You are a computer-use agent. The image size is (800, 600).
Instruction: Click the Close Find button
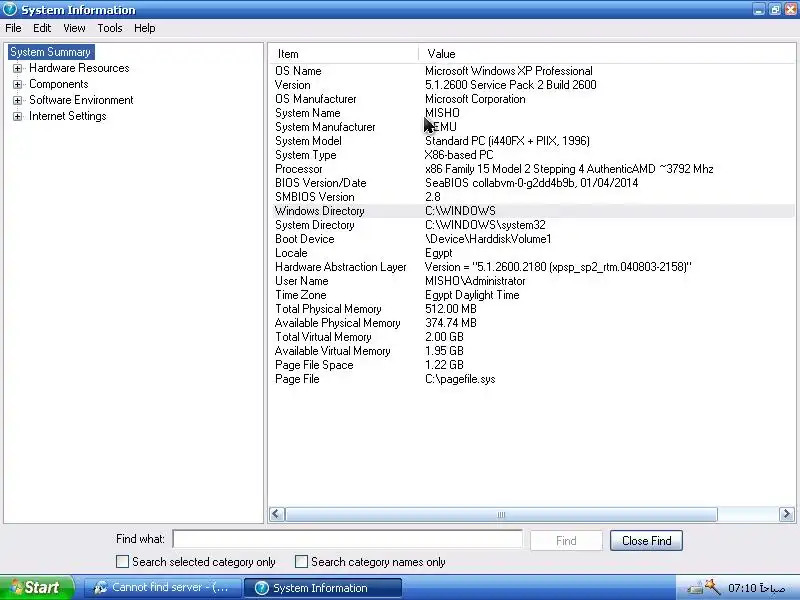646,541
